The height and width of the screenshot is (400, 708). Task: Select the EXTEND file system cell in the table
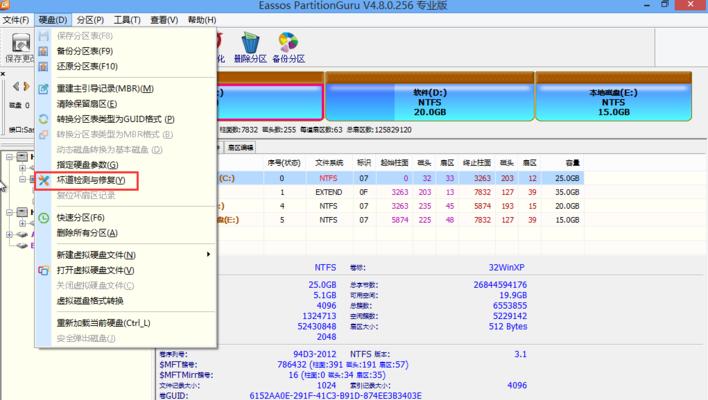coord(329,192)
